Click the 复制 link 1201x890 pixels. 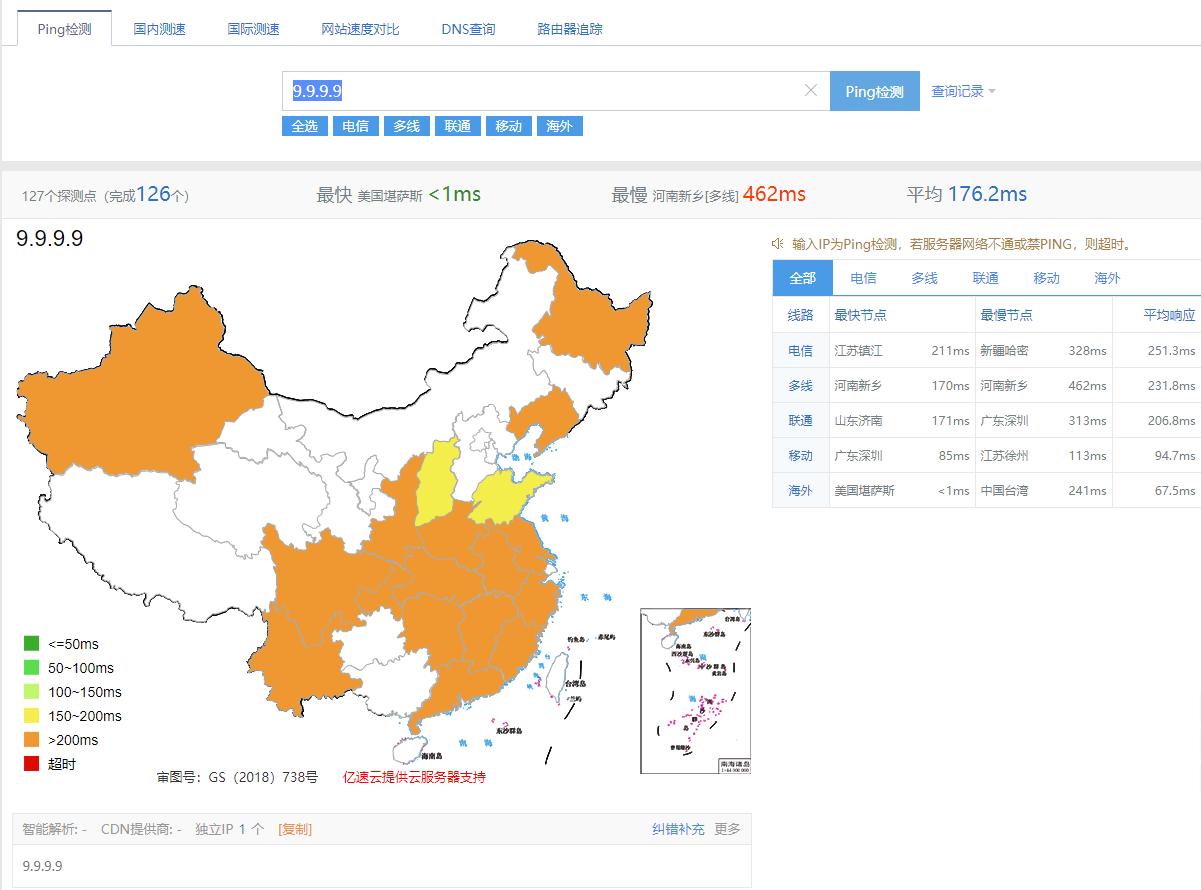pyautogui.click(x=295, y=829)
